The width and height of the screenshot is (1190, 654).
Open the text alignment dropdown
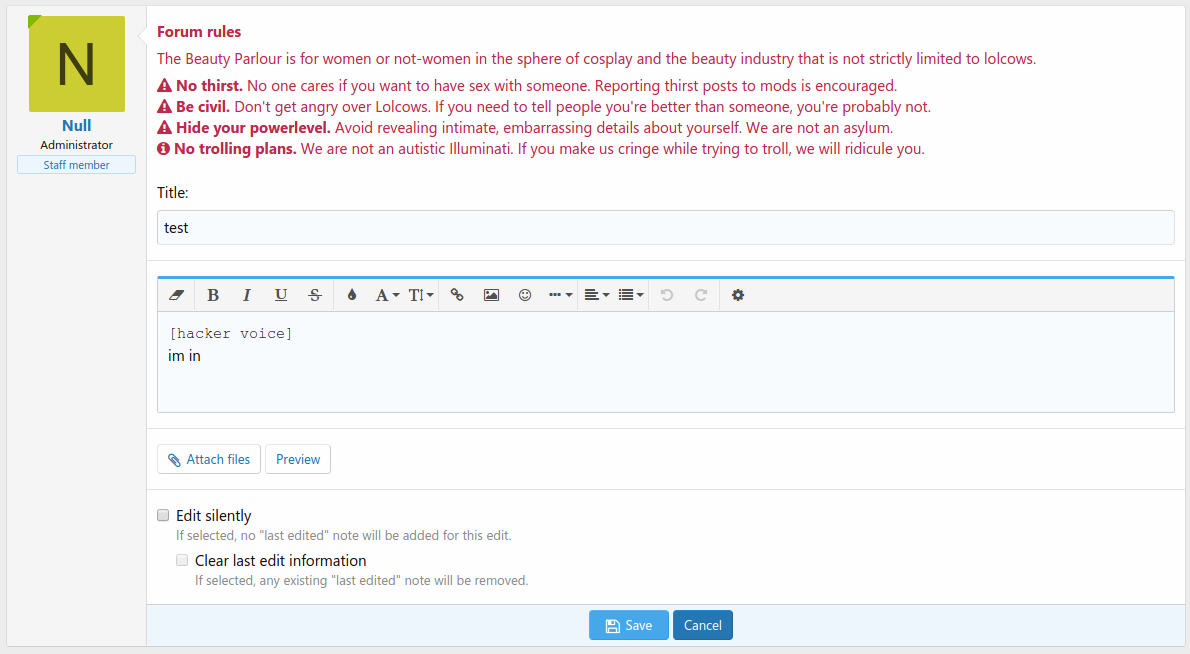(597, 295)
